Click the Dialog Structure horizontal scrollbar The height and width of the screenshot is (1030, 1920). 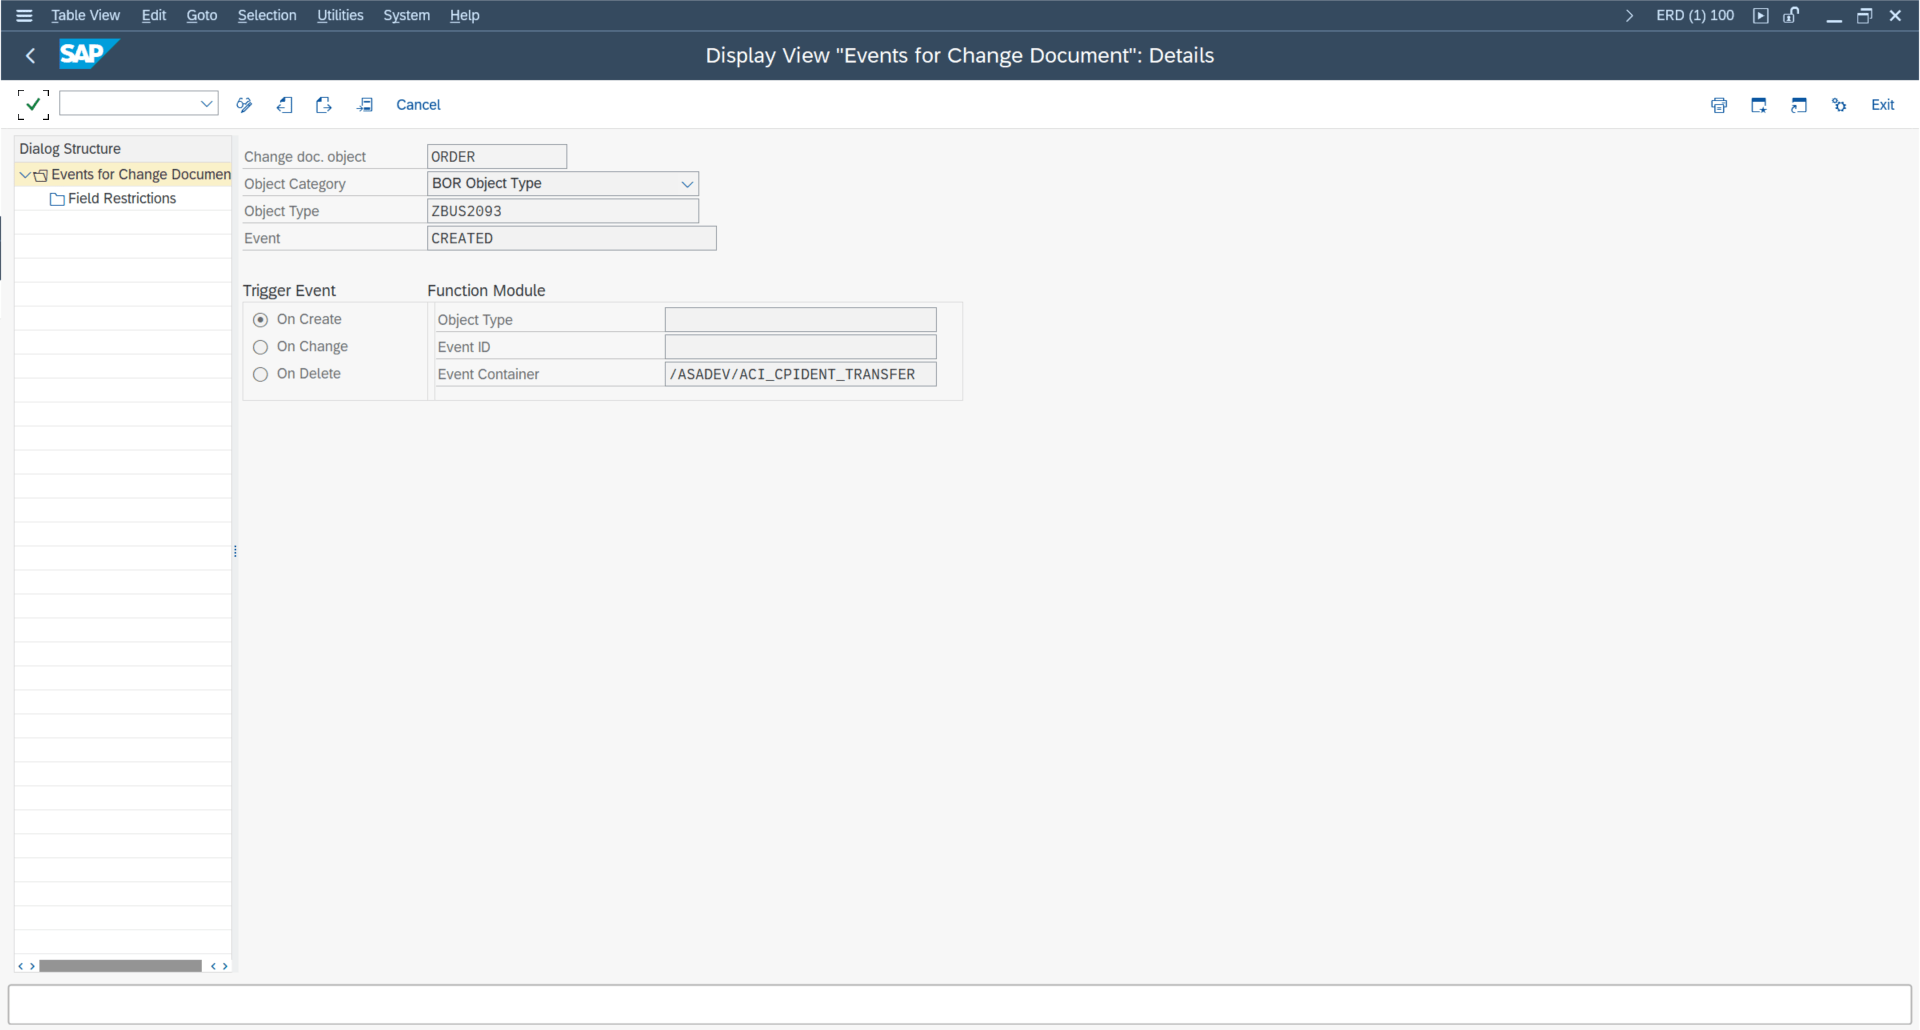pos(120,966)
